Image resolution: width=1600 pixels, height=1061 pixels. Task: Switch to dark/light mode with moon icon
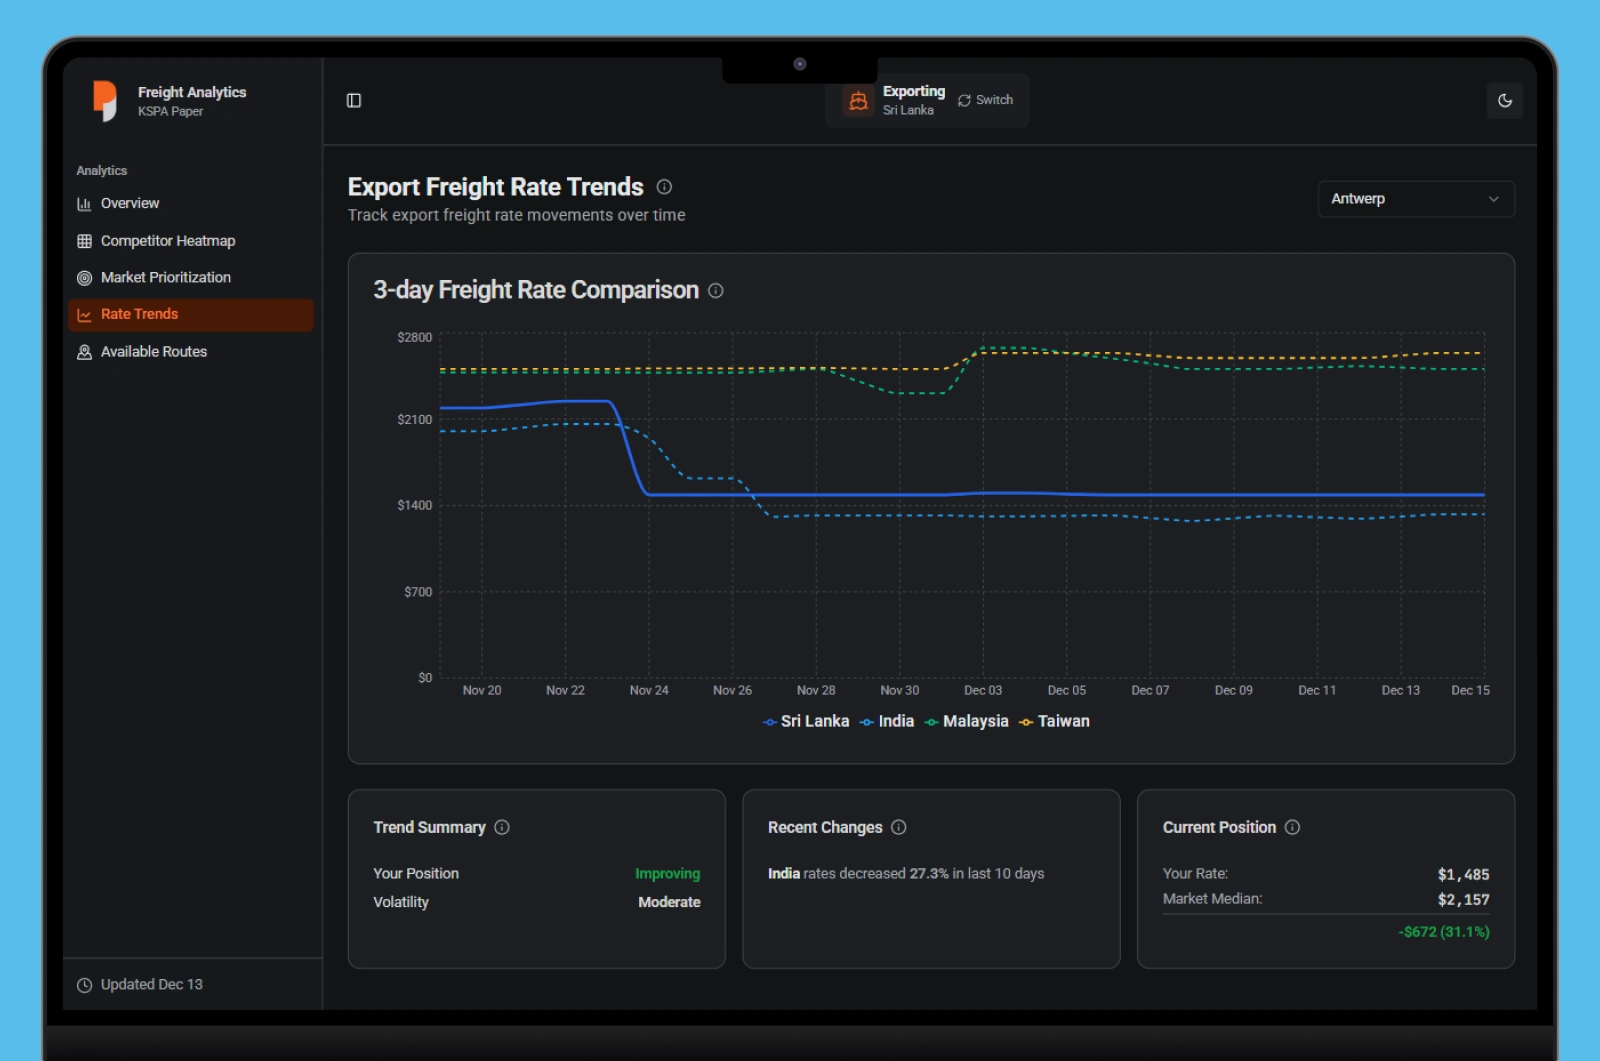click(1504, 100)
